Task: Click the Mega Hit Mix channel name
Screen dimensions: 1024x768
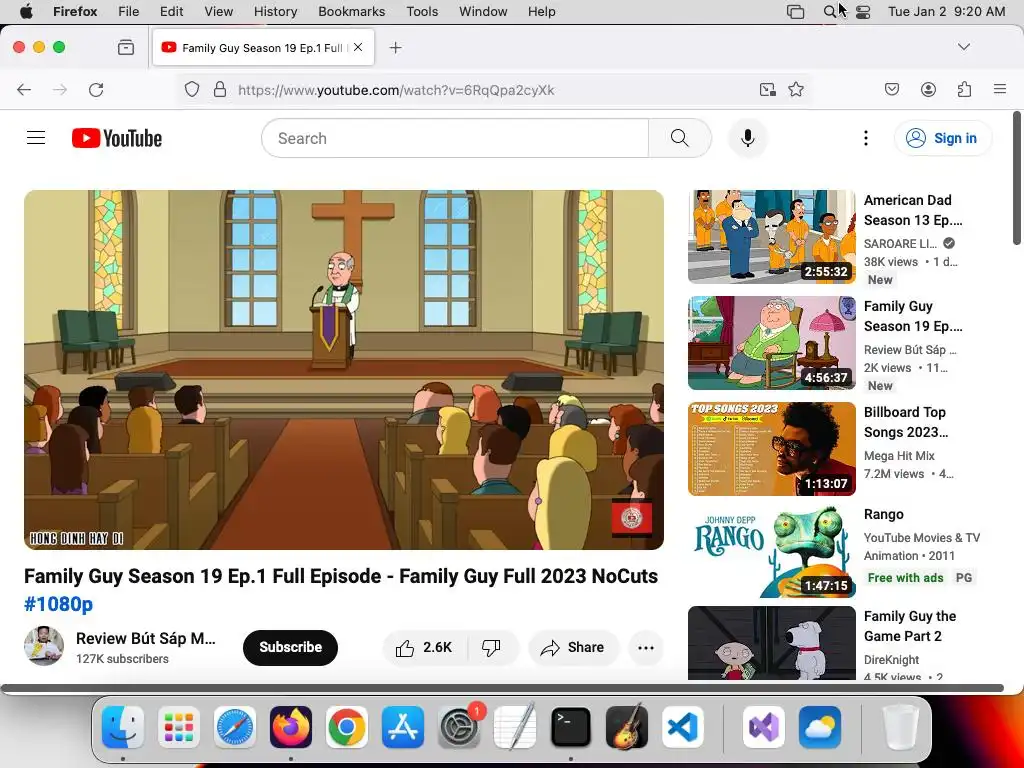Action: 899,455
